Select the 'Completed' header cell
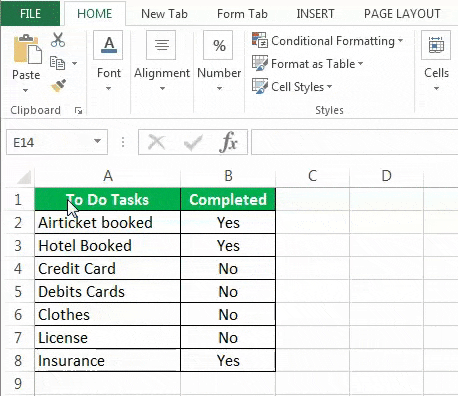Viewport: 458px width, 396px height. click(x=228, y=200)
